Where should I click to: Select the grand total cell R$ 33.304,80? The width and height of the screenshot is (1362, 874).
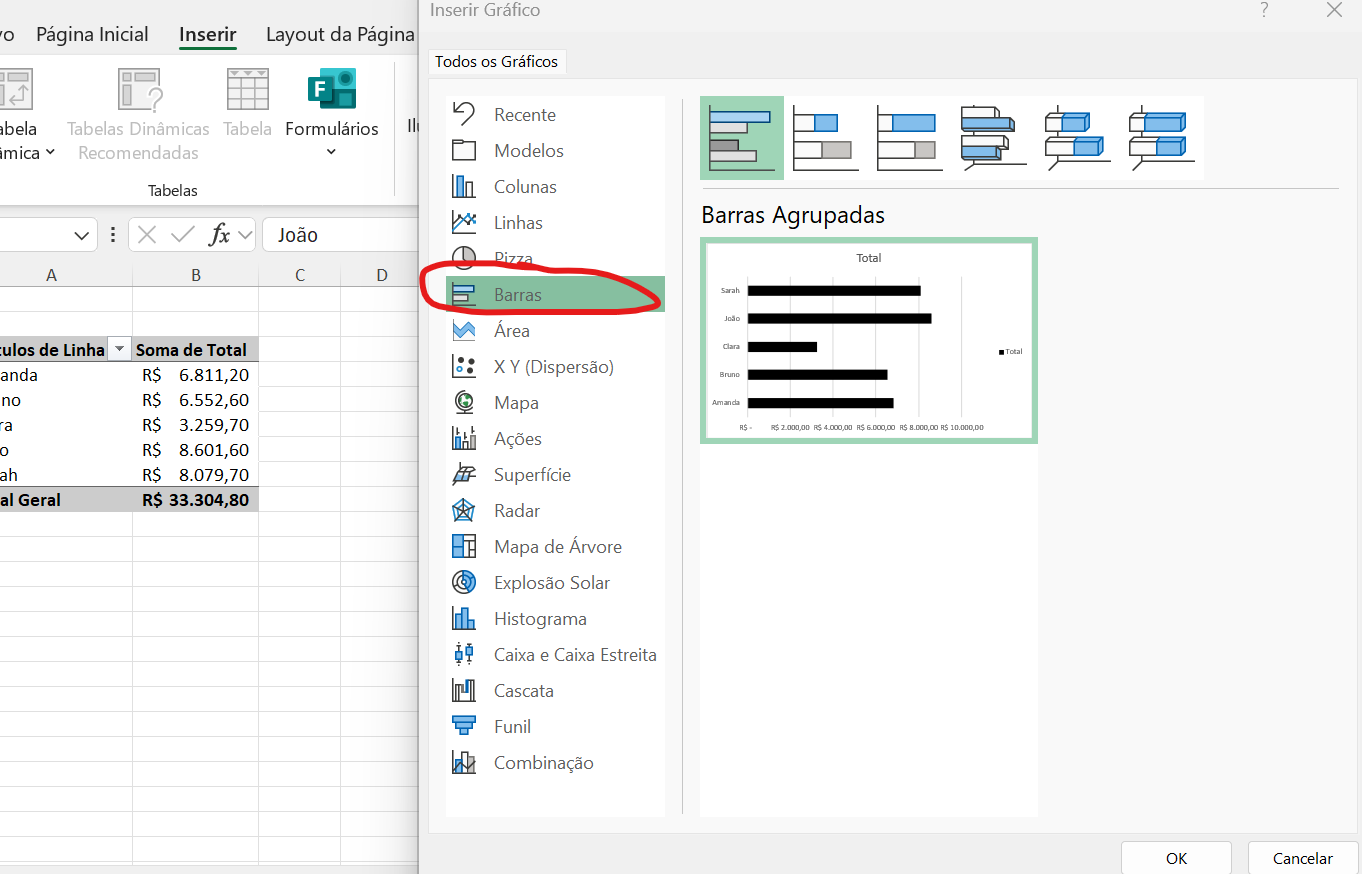coord(196,500)
